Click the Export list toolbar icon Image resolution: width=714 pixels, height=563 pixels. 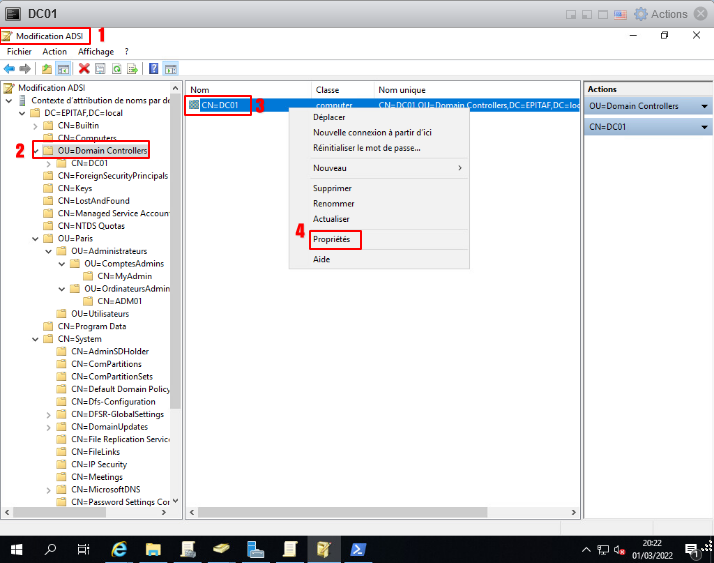tap(132, 69)
